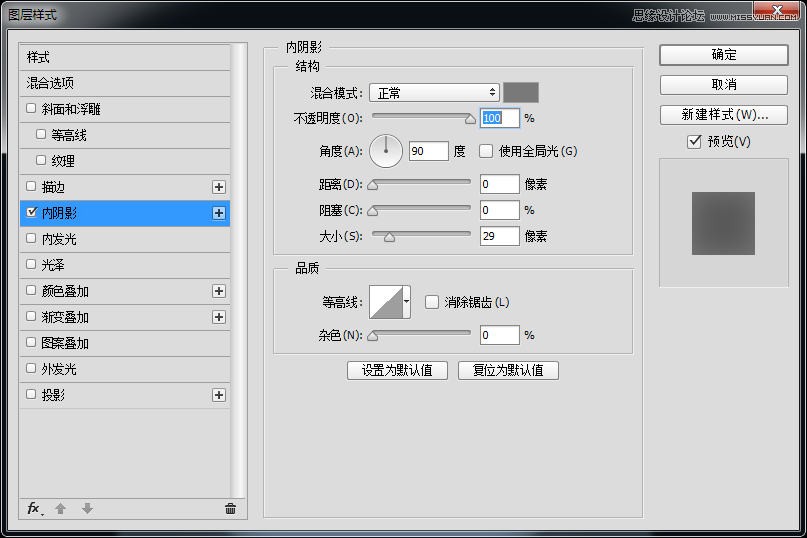Click the 不透明度 value field showing 100
Viewport: 807px width, 538px height.
point(500,118)
